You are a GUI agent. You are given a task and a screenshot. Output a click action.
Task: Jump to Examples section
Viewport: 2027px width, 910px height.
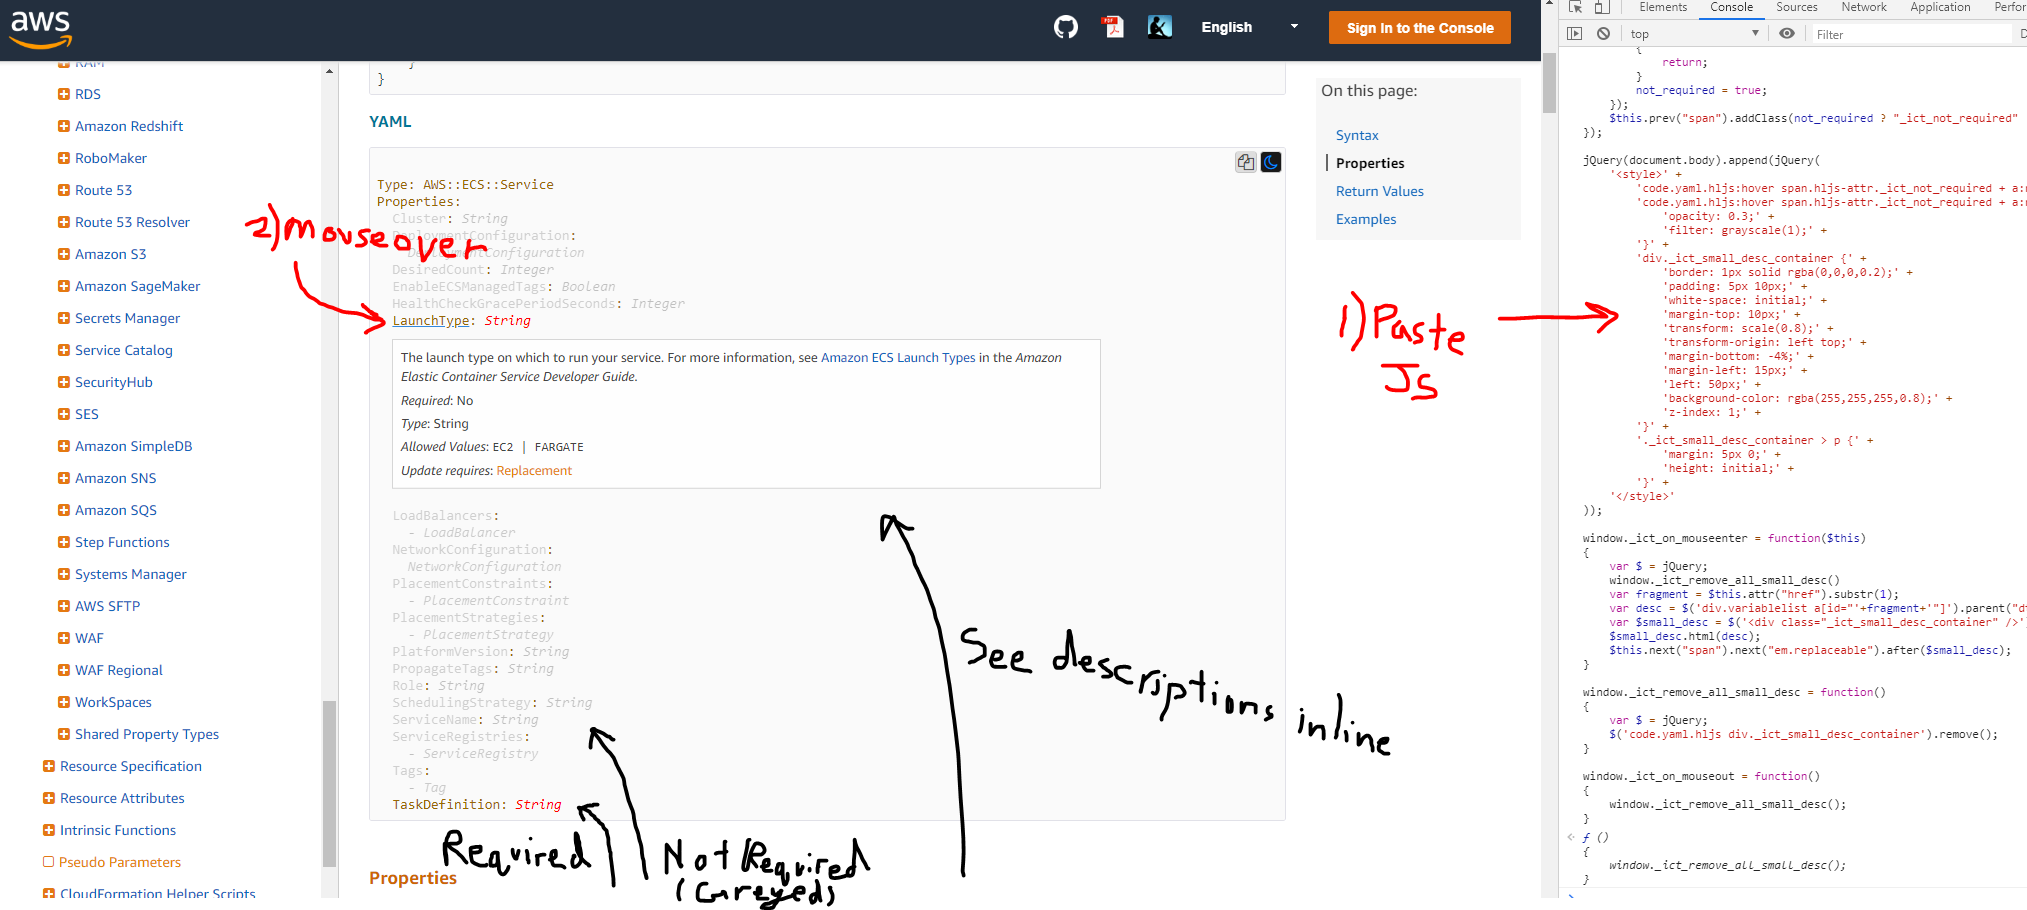[1366, 219]
